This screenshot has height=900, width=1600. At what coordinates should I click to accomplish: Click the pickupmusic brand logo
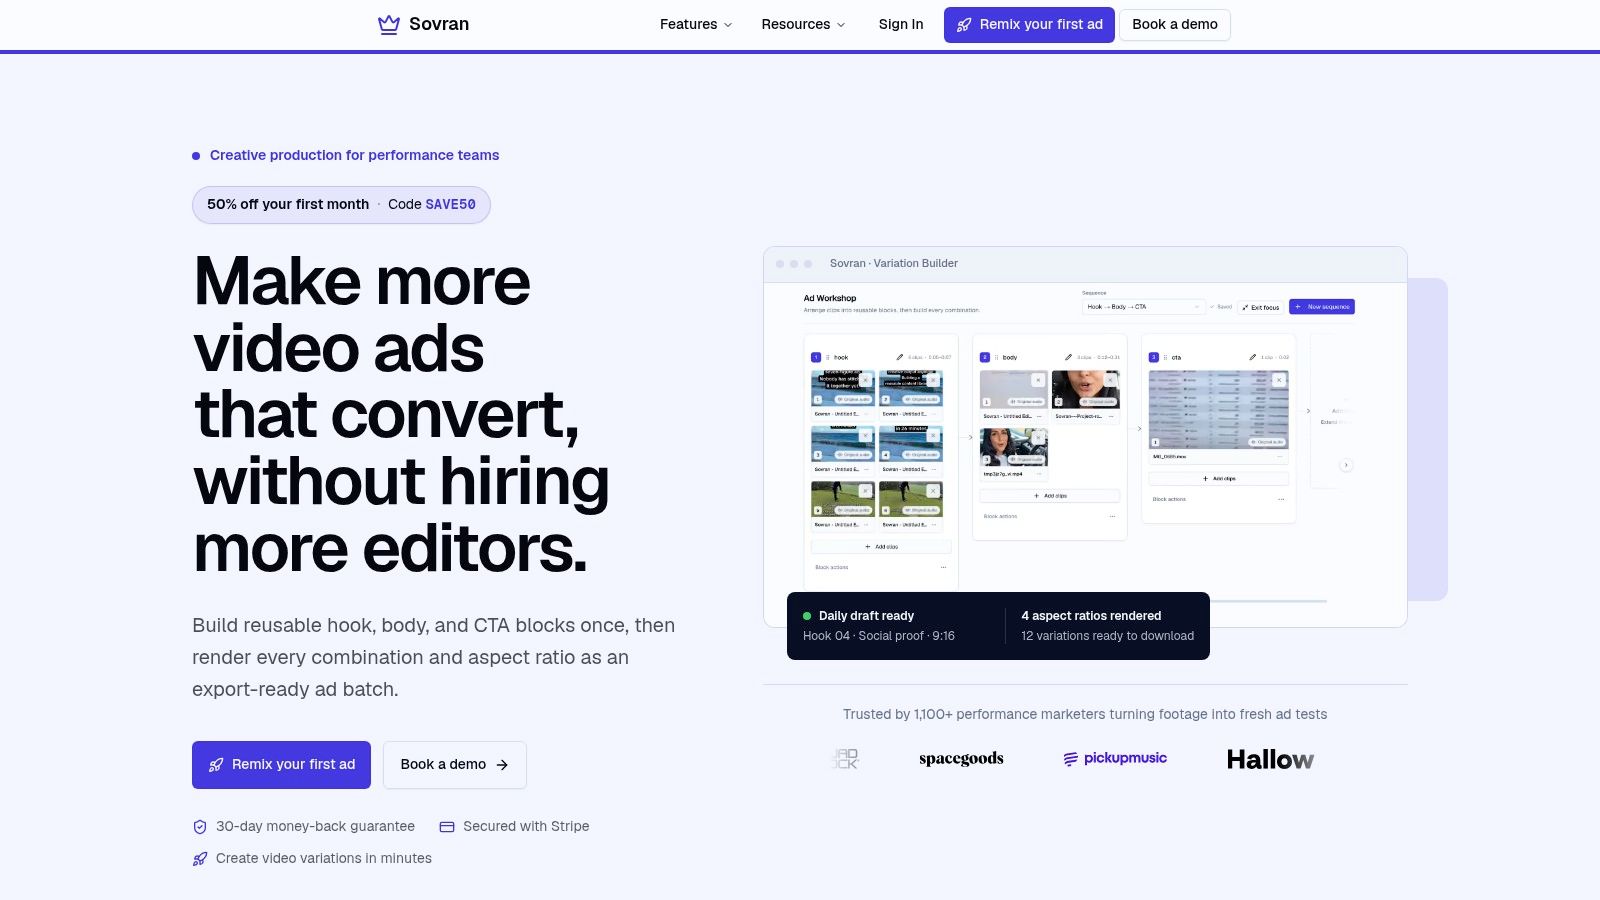click(1115, 759)
